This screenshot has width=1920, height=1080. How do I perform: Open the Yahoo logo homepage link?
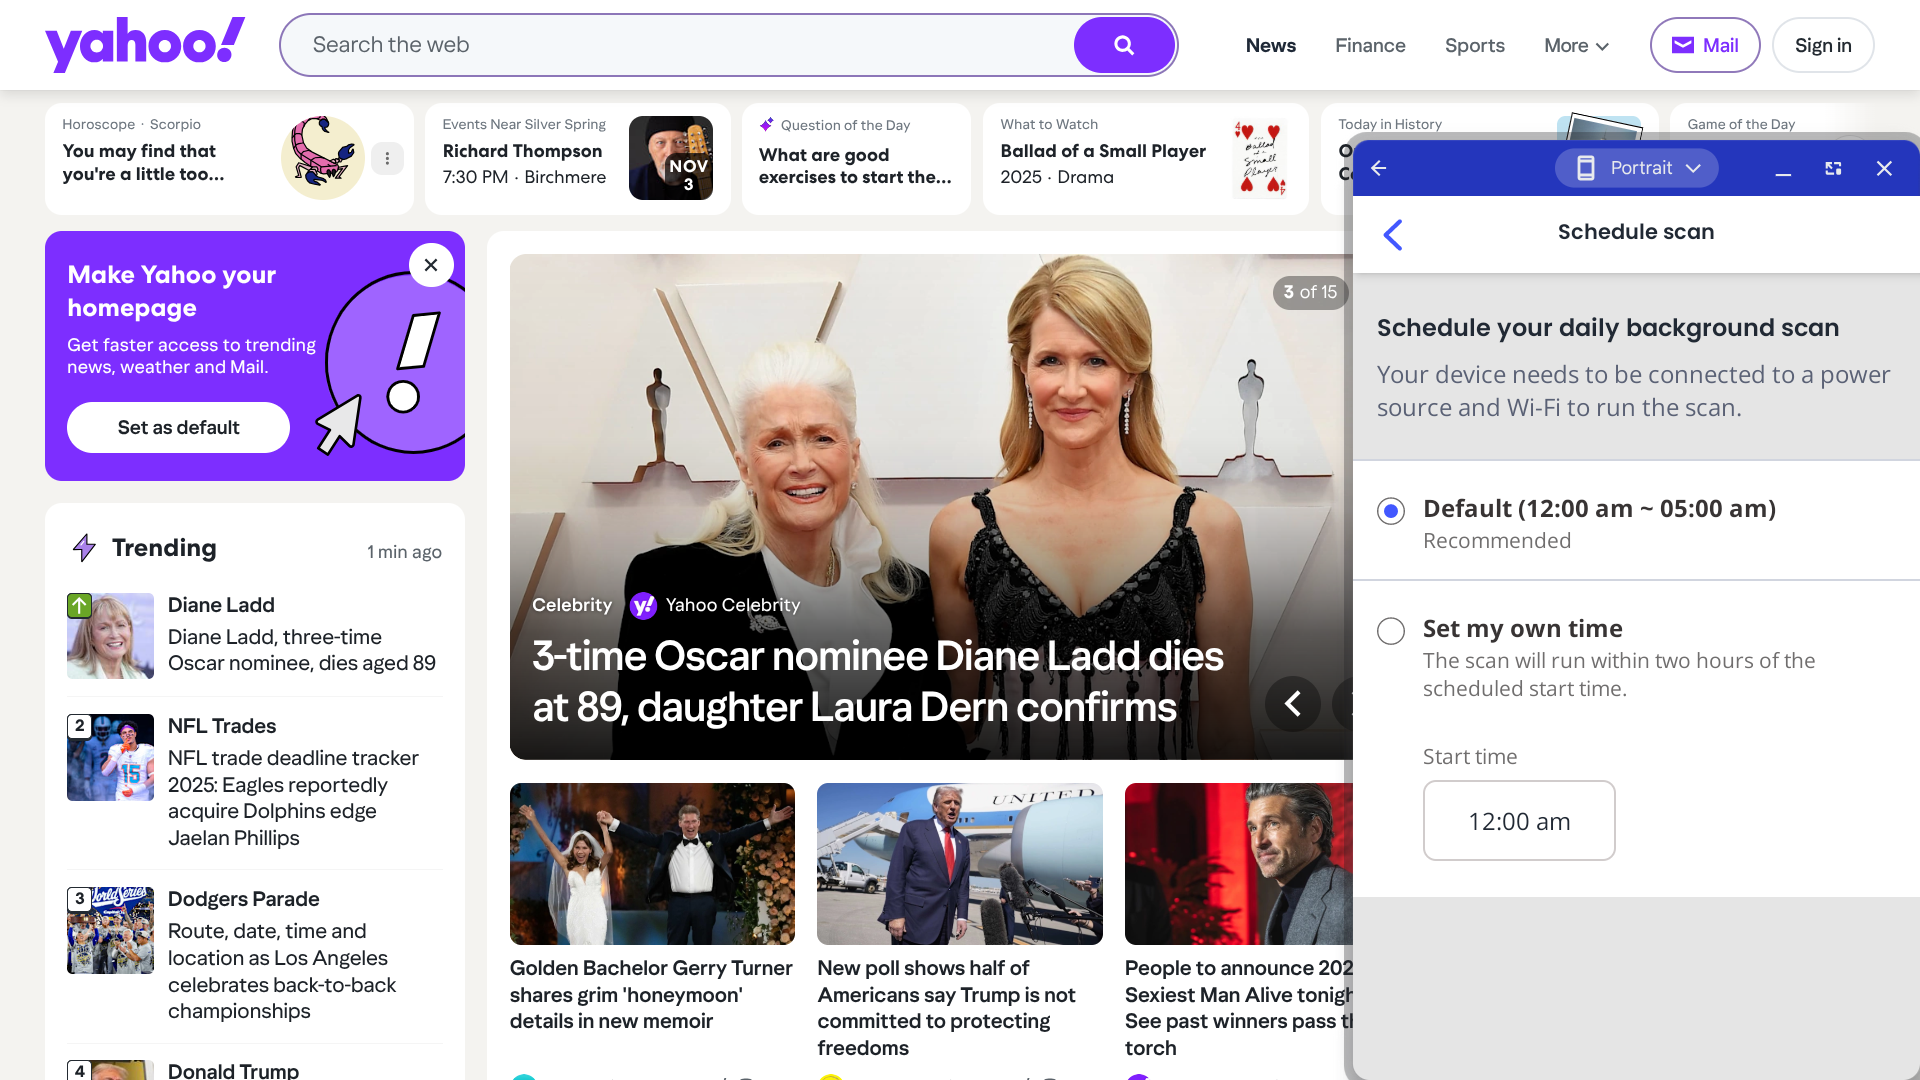145,45
